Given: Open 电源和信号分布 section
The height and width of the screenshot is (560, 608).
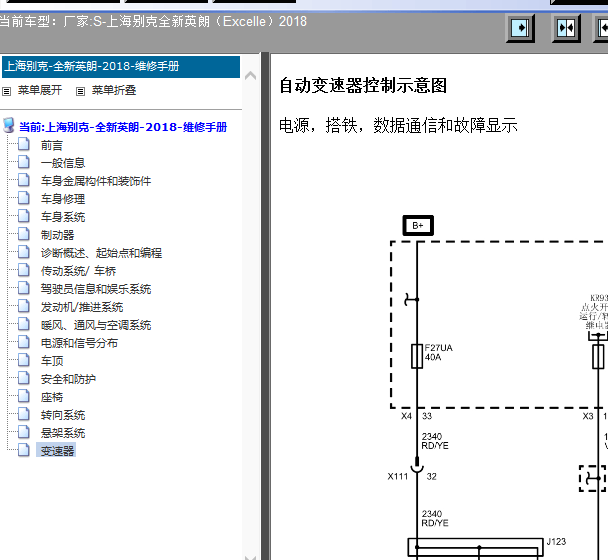Looking at the screenshot, I should point(79,343).
